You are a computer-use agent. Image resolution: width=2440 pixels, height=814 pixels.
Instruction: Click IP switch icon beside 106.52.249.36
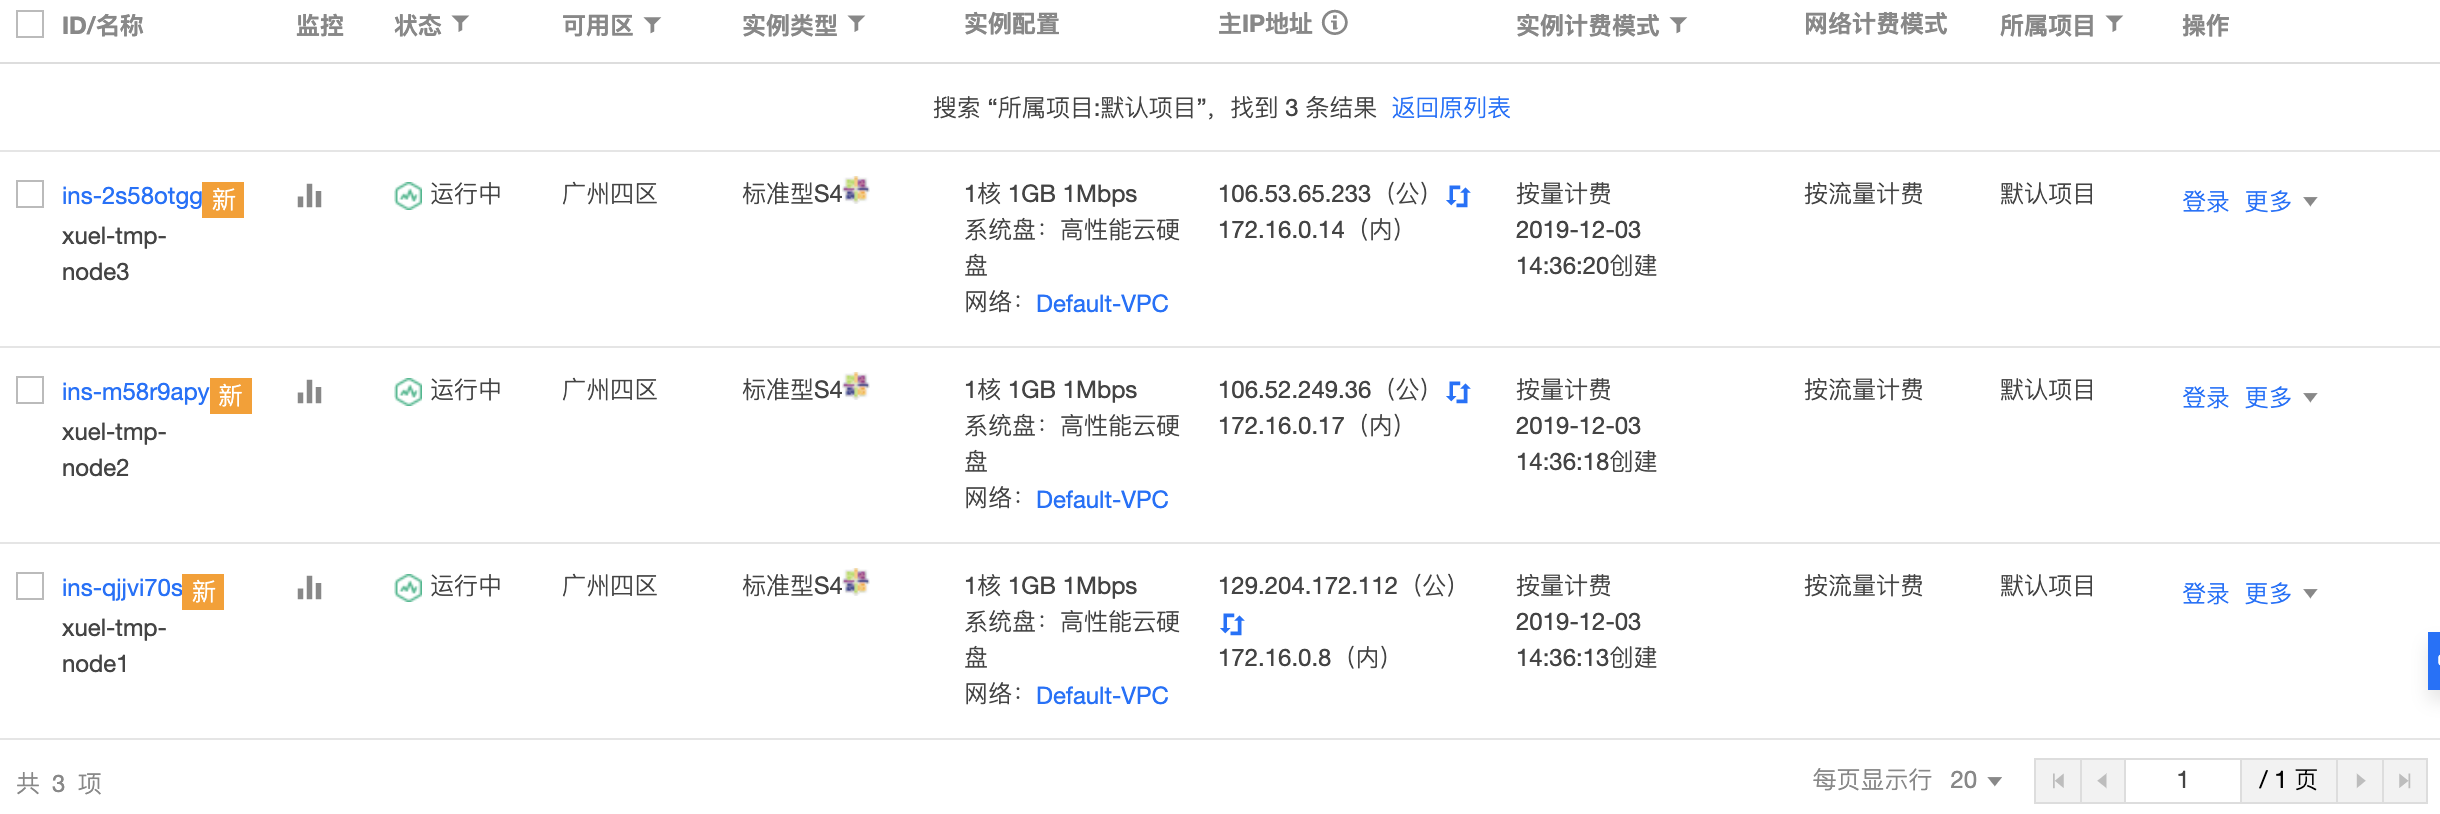click(1458, 392)
